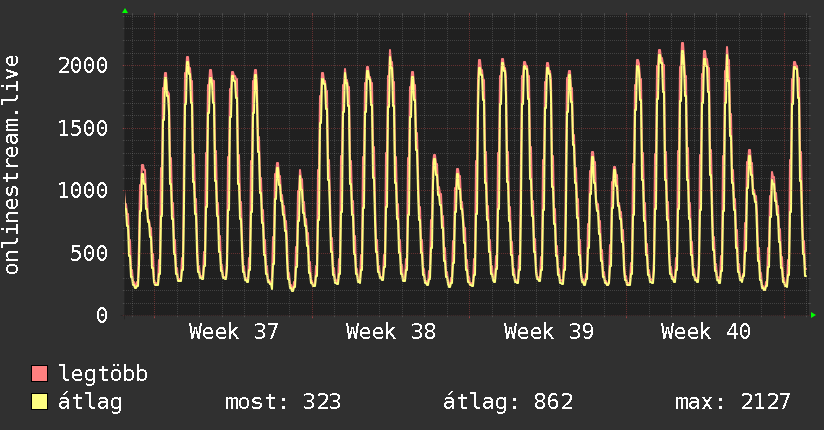824x430 pixels.
Task: Click the 'most: 323' current value
Action: pyautogui.click(x=283, y=402)
